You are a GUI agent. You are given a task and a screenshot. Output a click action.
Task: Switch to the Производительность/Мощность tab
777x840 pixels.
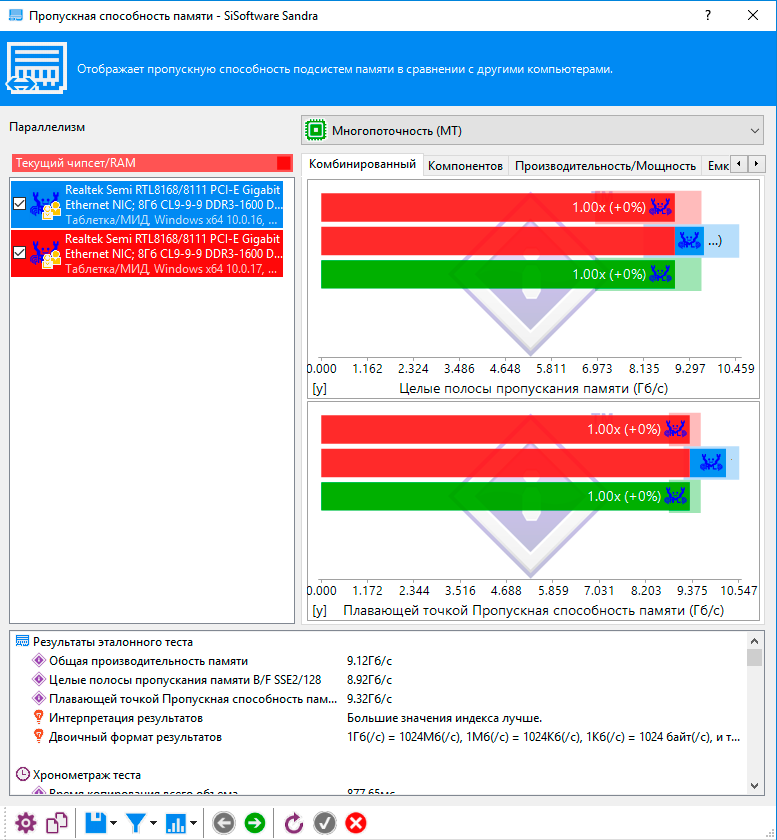pyautogui.click(x=605, y=165)
